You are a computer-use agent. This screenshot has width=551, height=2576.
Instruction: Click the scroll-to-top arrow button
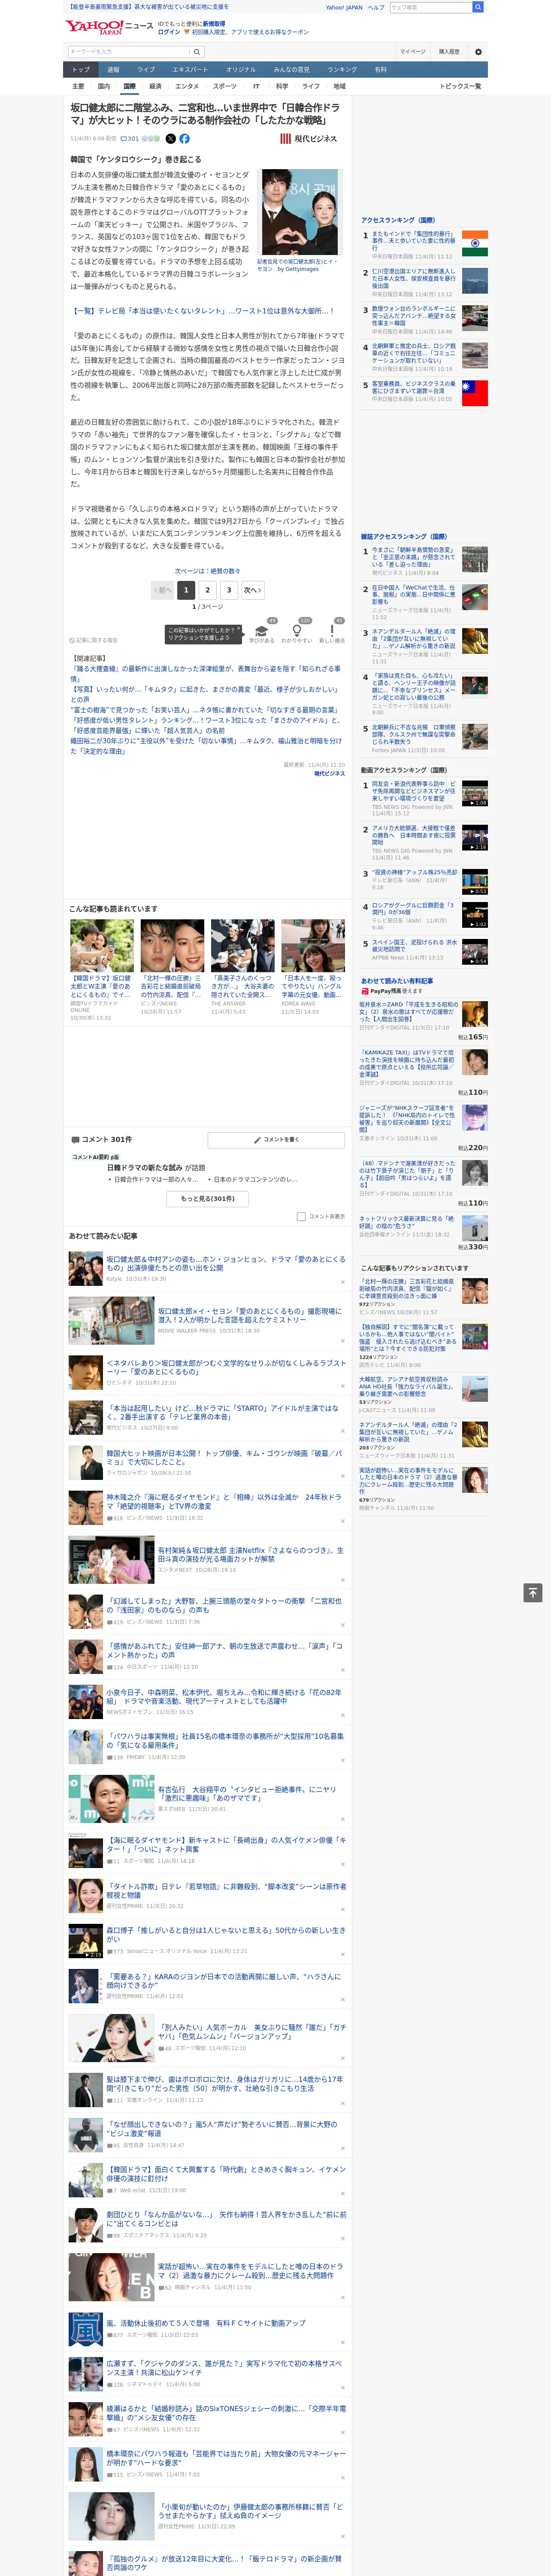click(x=533, y=1593)
